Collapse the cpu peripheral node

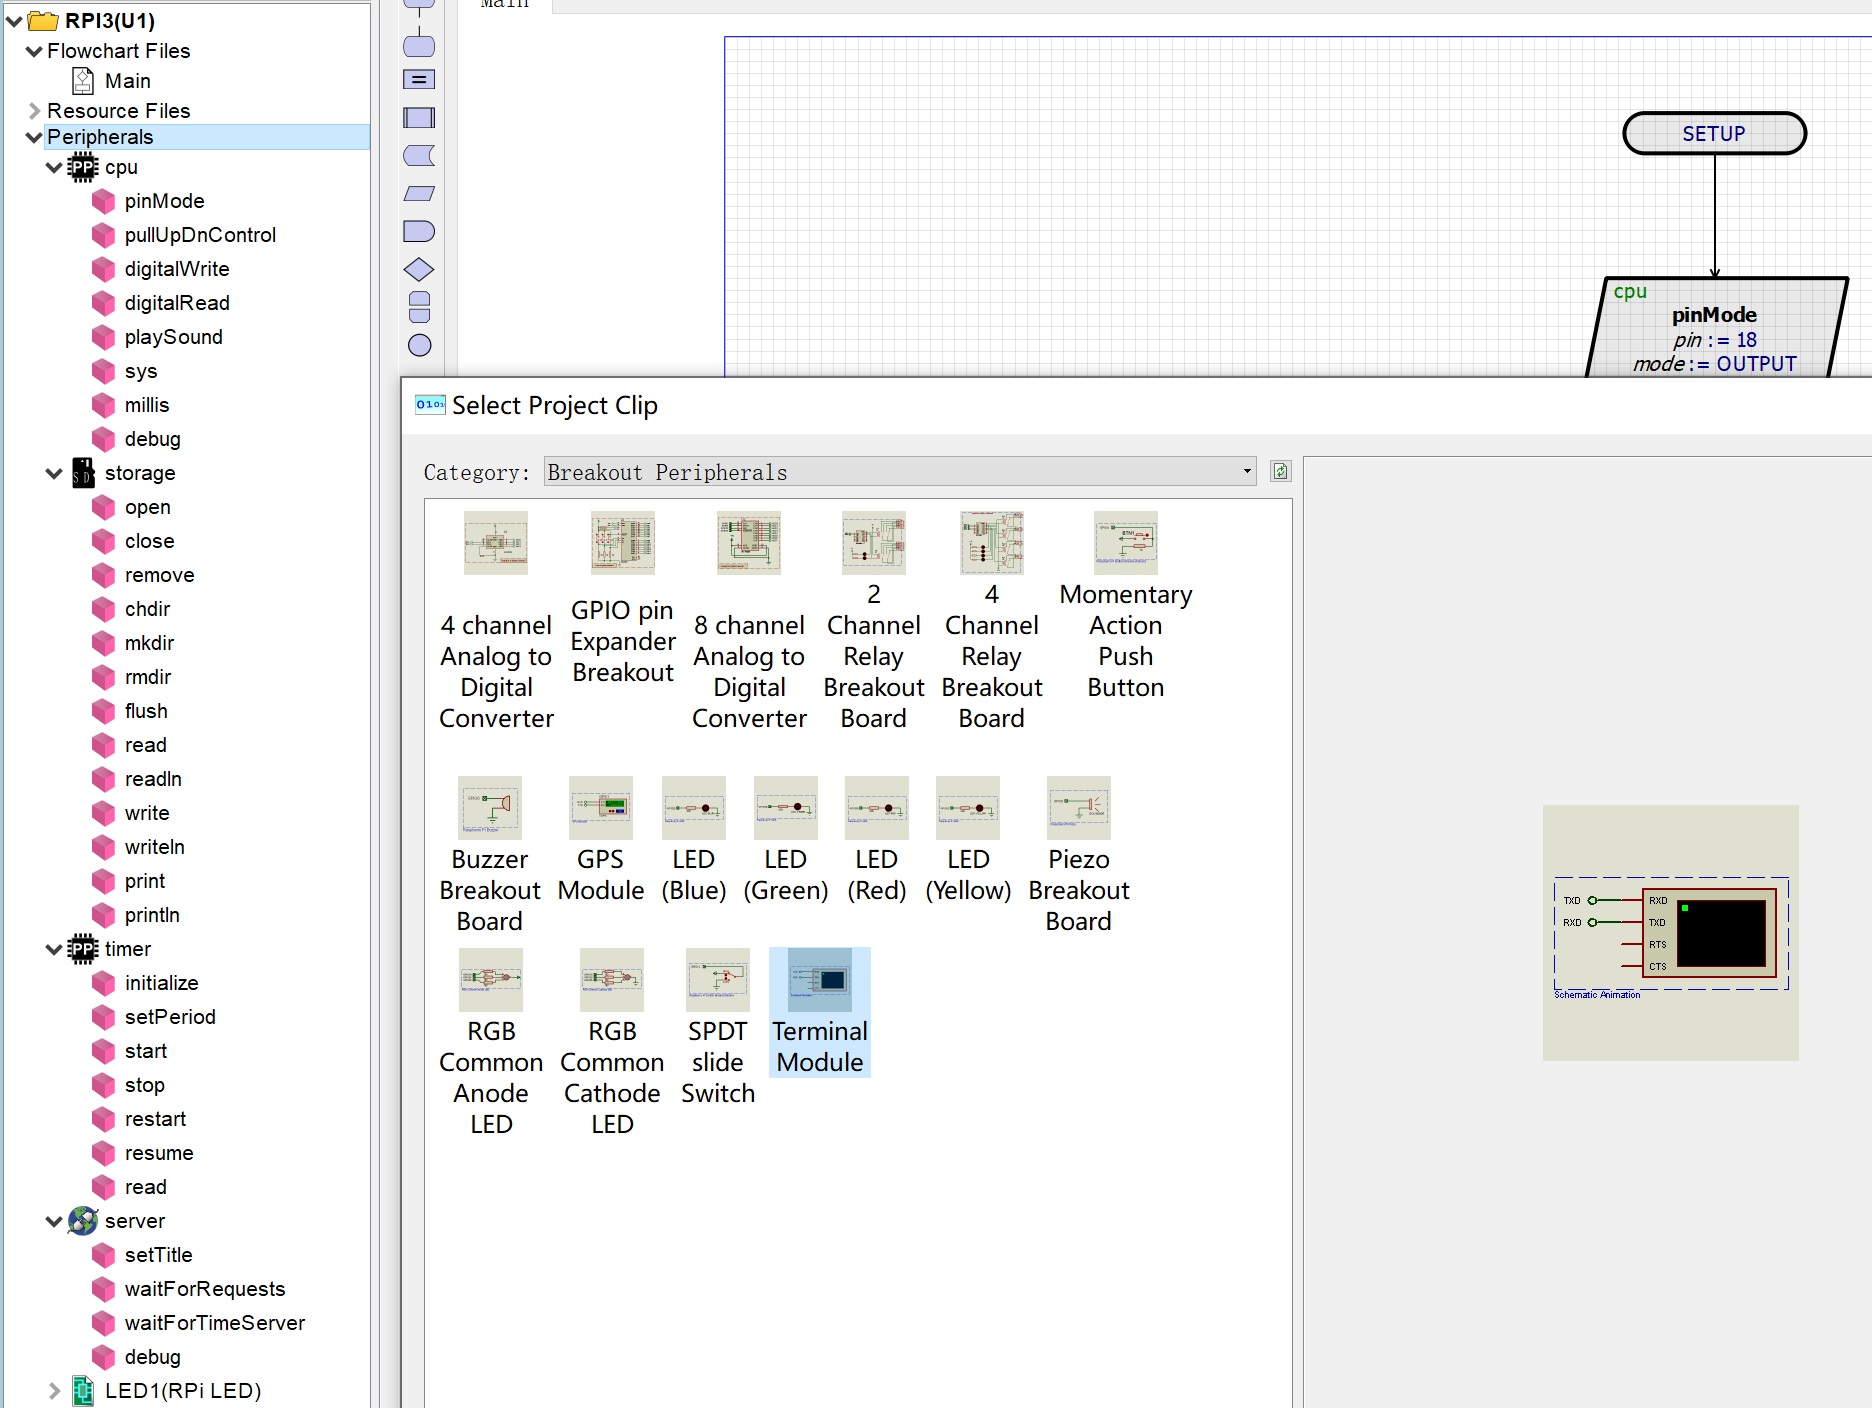click(x=54, y=167)
